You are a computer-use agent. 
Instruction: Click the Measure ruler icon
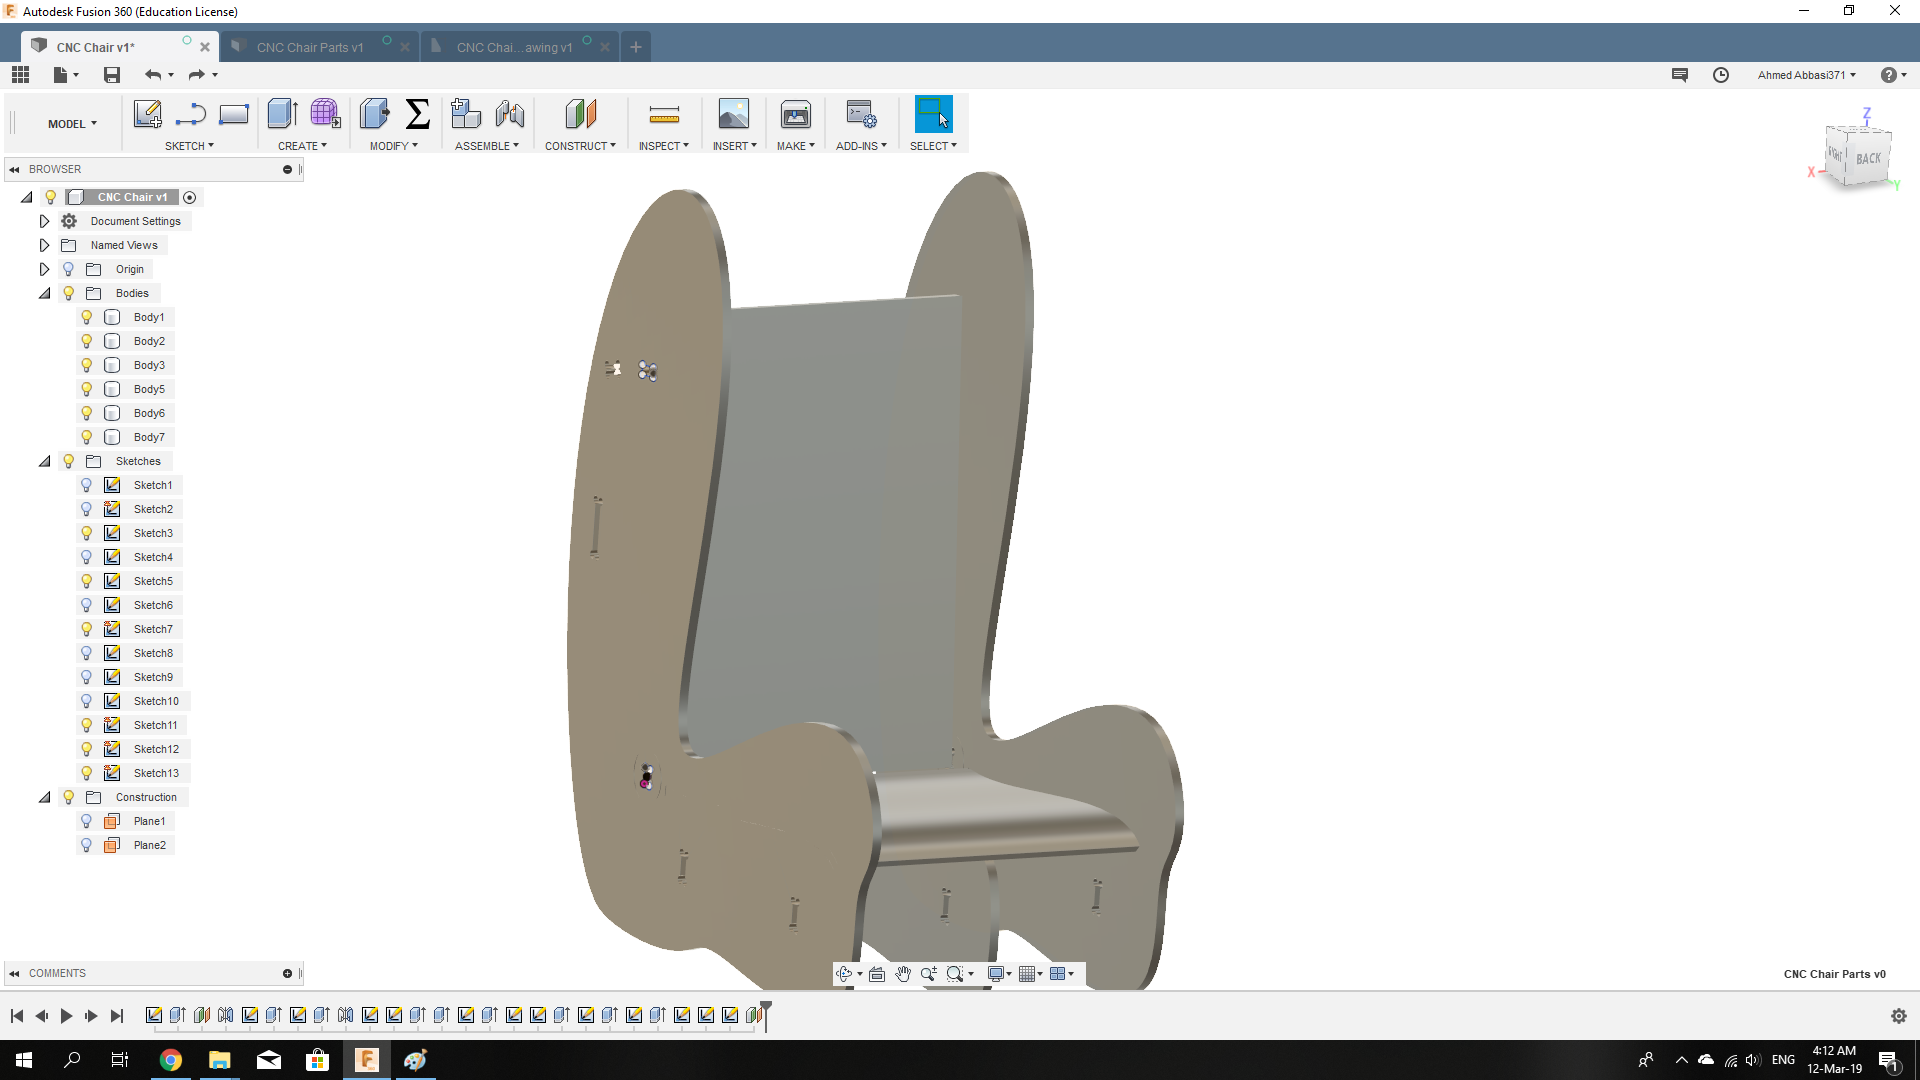coord(664,115)
